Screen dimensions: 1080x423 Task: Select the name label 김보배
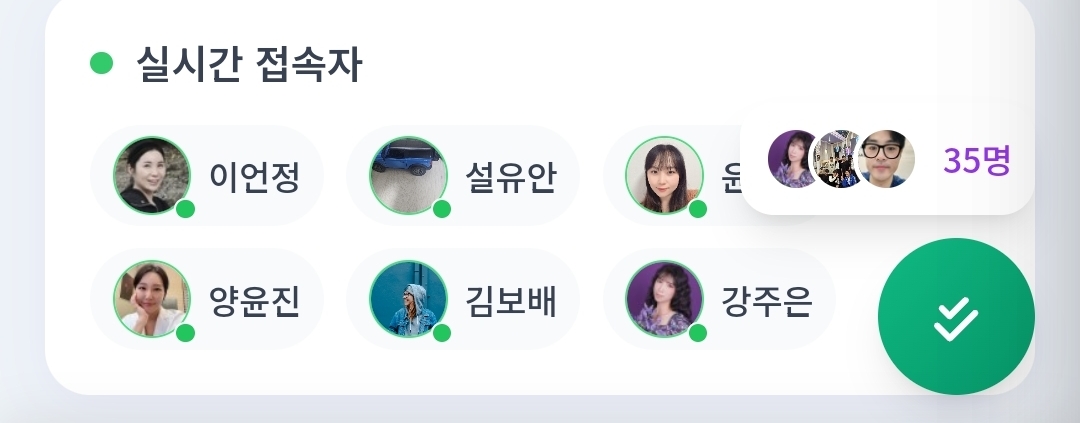[510, 300]
